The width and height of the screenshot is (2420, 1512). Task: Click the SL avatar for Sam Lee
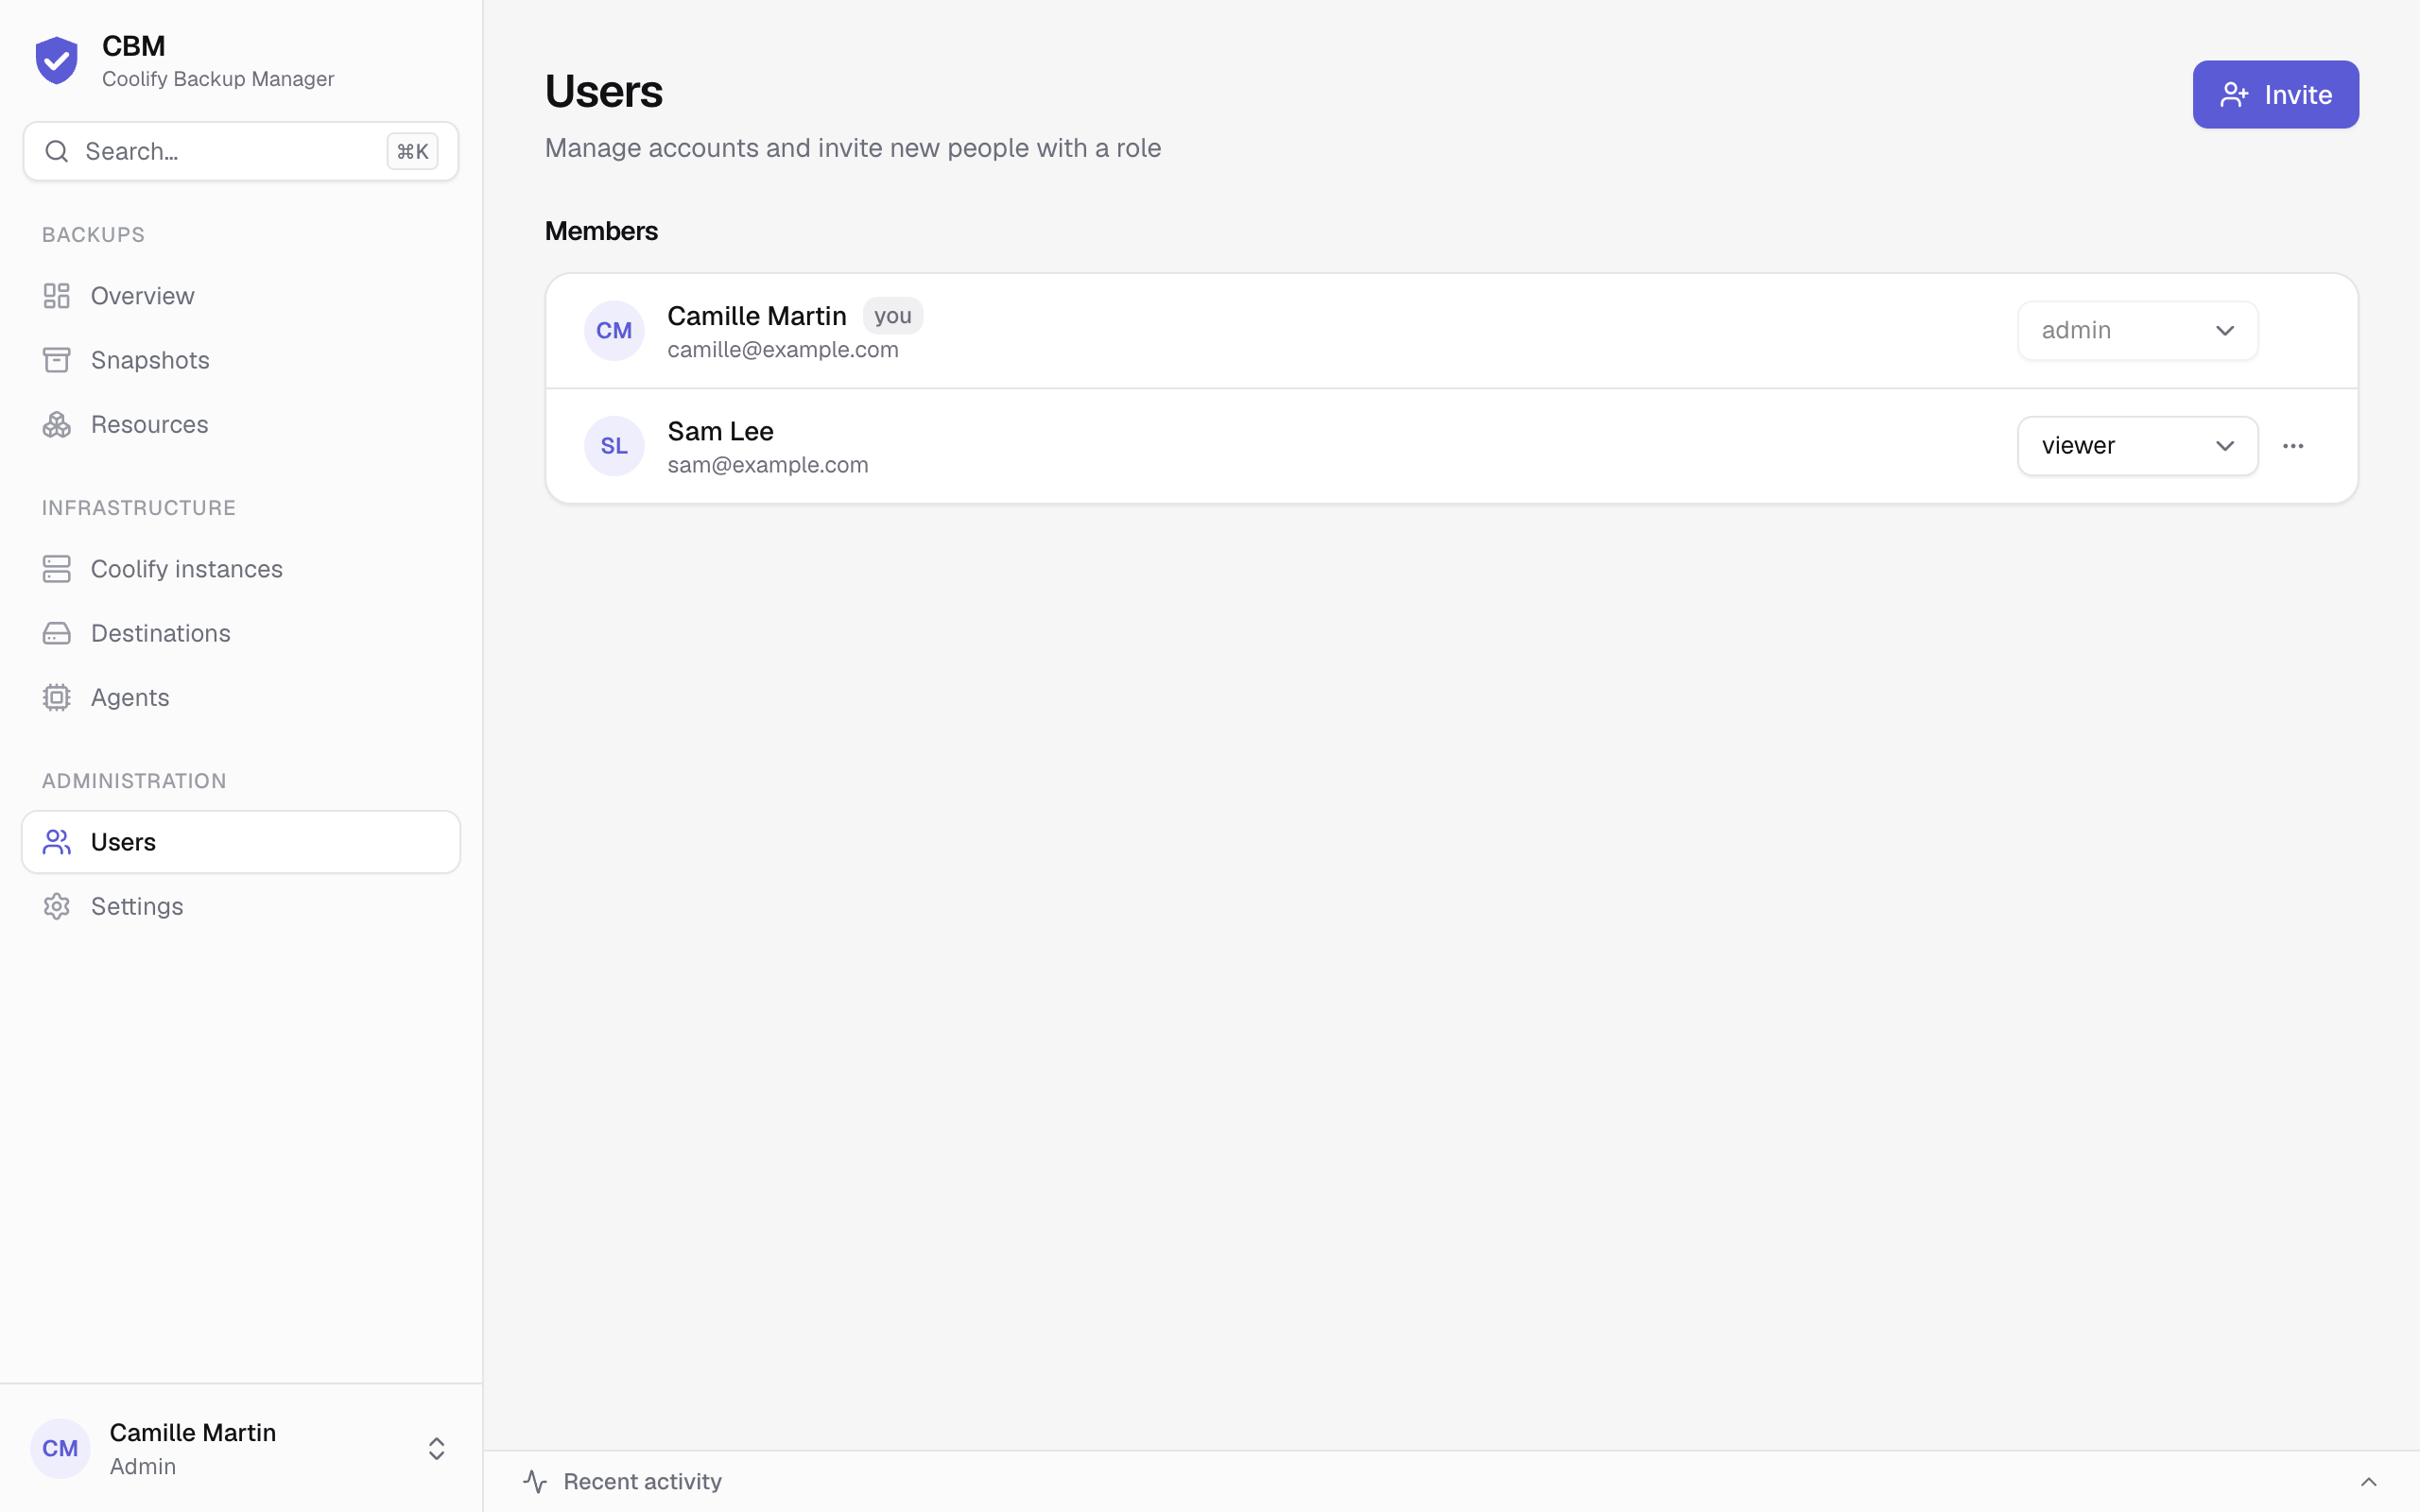pos(614,445)
